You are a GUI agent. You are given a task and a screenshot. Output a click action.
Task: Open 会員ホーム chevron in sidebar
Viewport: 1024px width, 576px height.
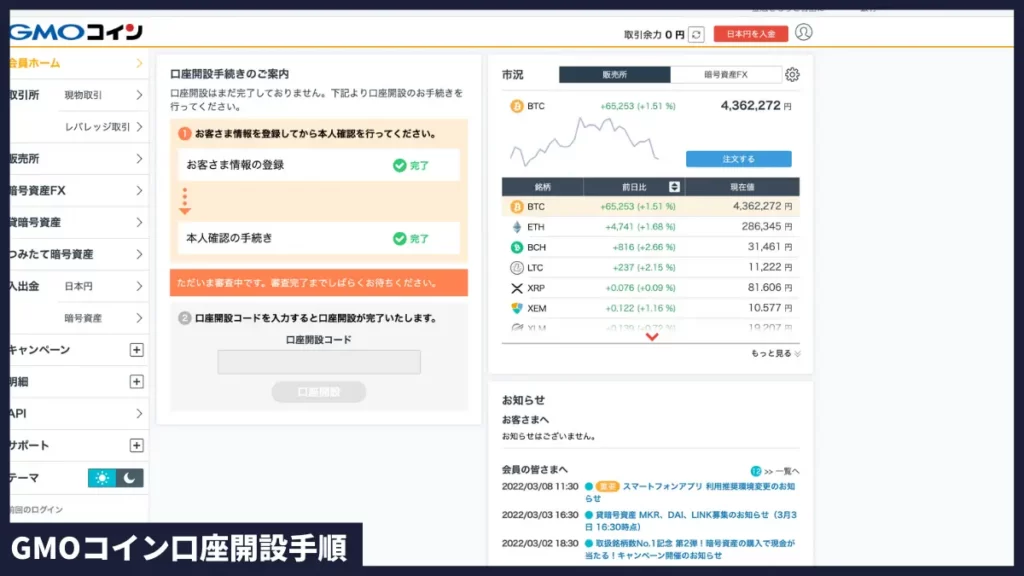coord(139,63)
